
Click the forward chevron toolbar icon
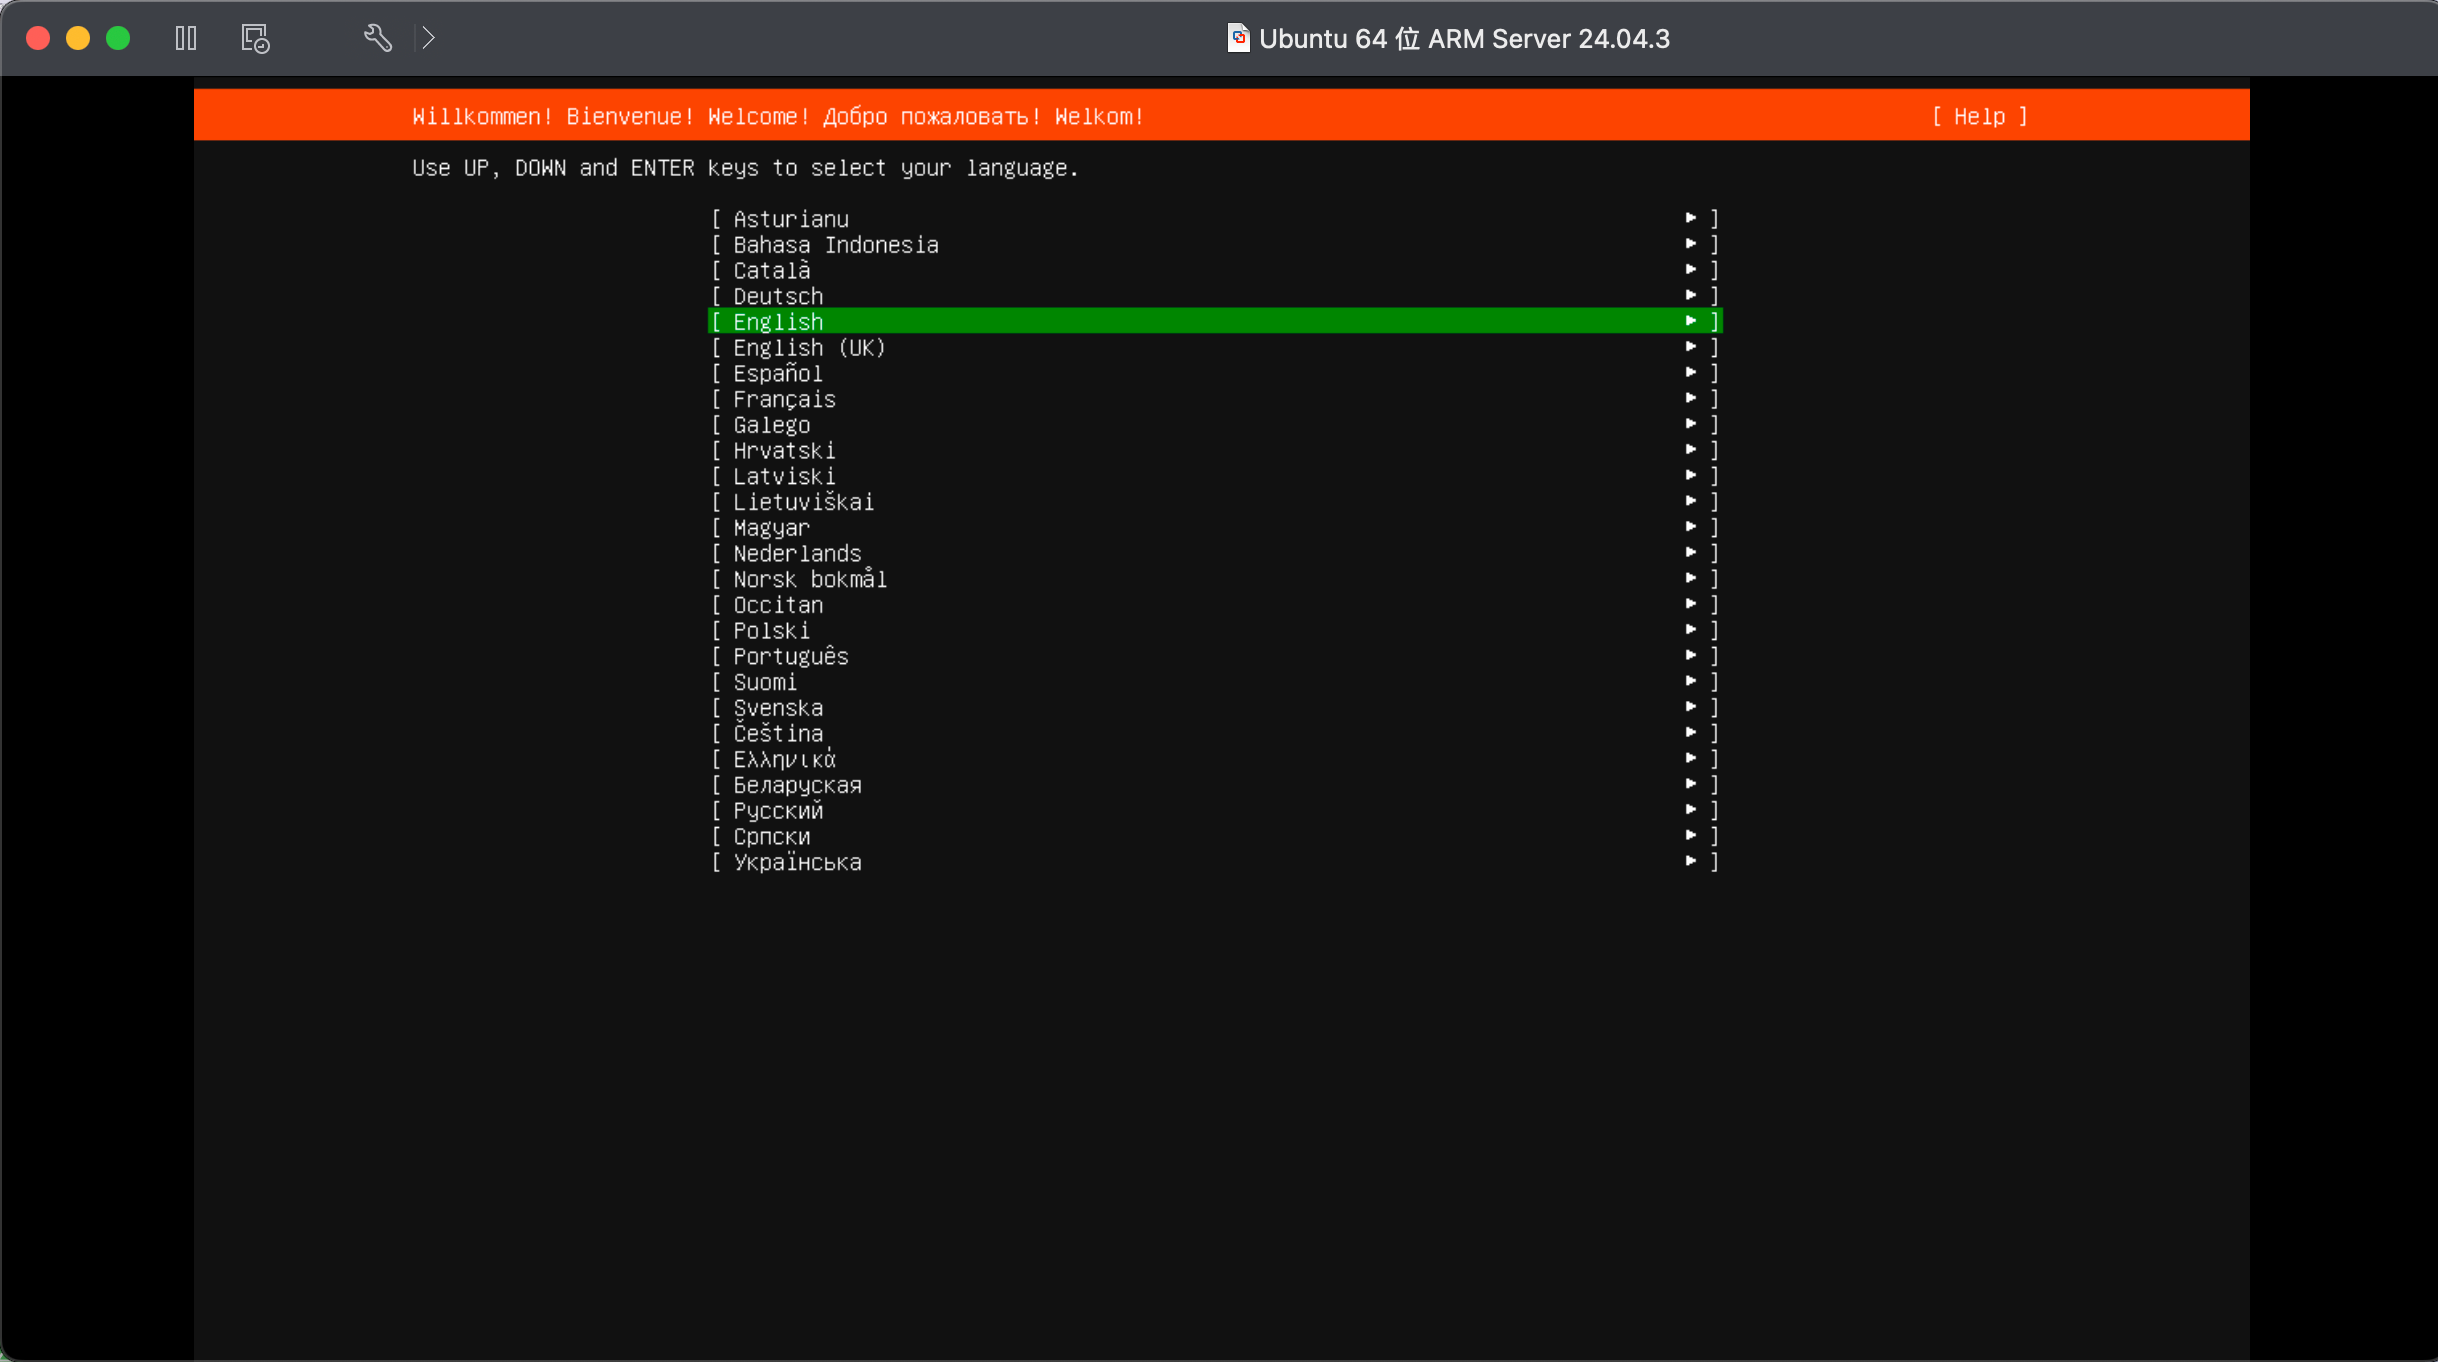(x=428, y=38)
